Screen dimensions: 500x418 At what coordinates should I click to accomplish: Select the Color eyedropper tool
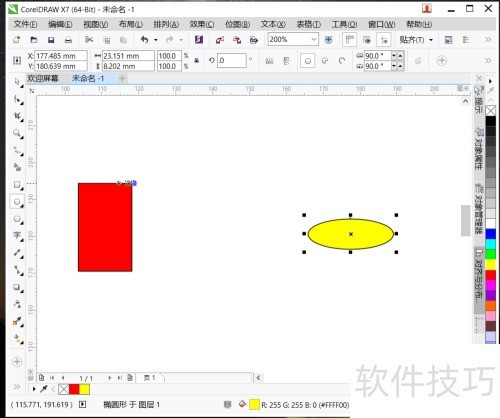17,322
